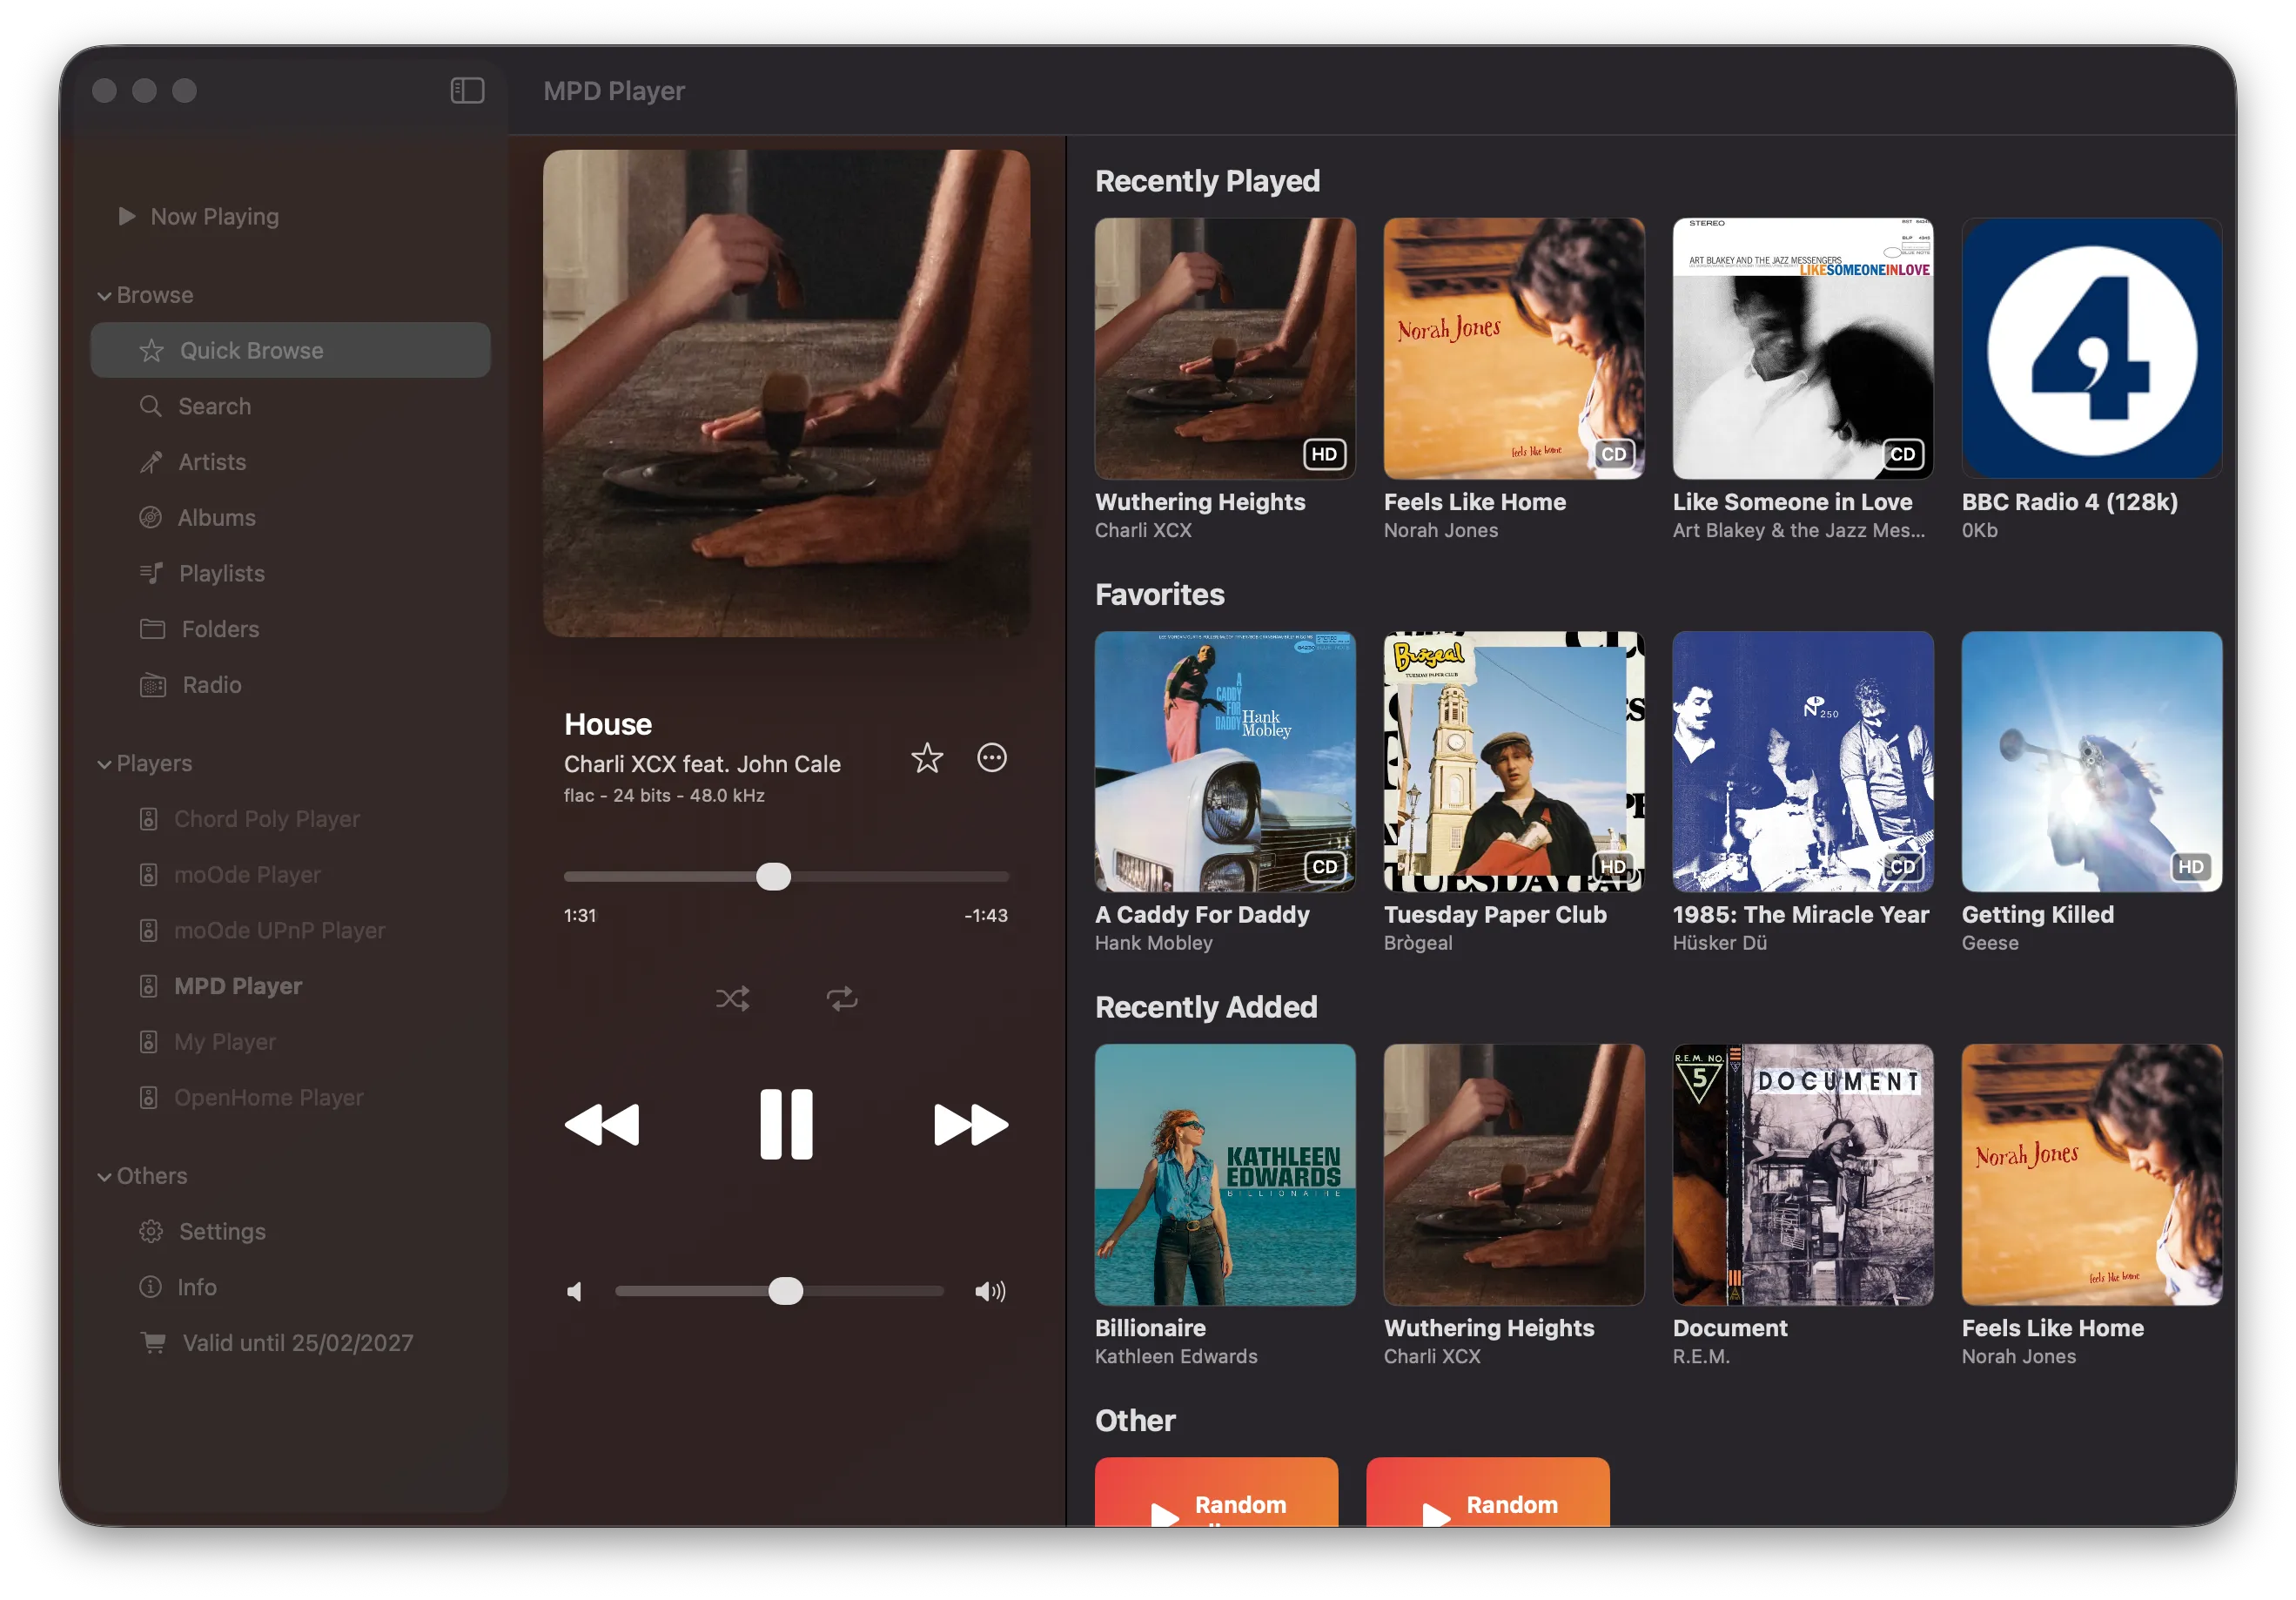2296x1600 pixels.
Task: Click the sidebar toggle icon
Action: click(x=467, y=91)
